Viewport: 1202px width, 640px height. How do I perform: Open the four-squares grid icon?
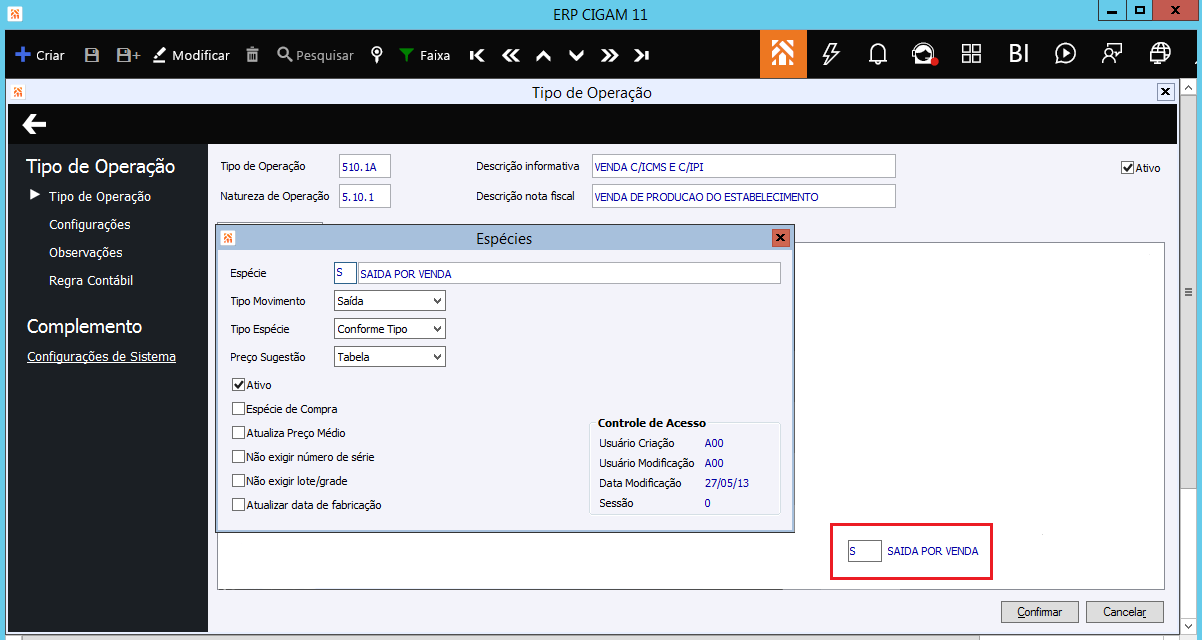coord(971,54)
